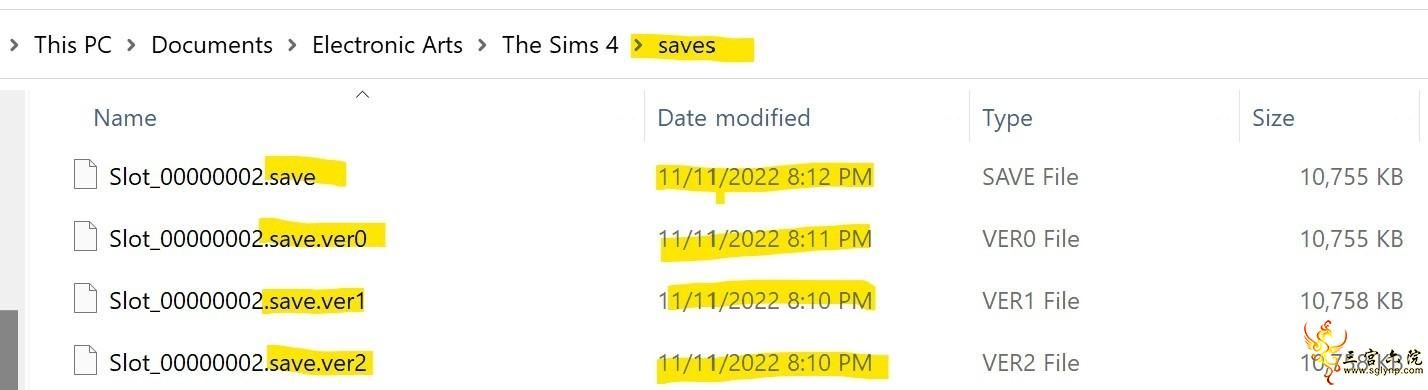Open the chevron after Electronic Arts

coord(482,45)
